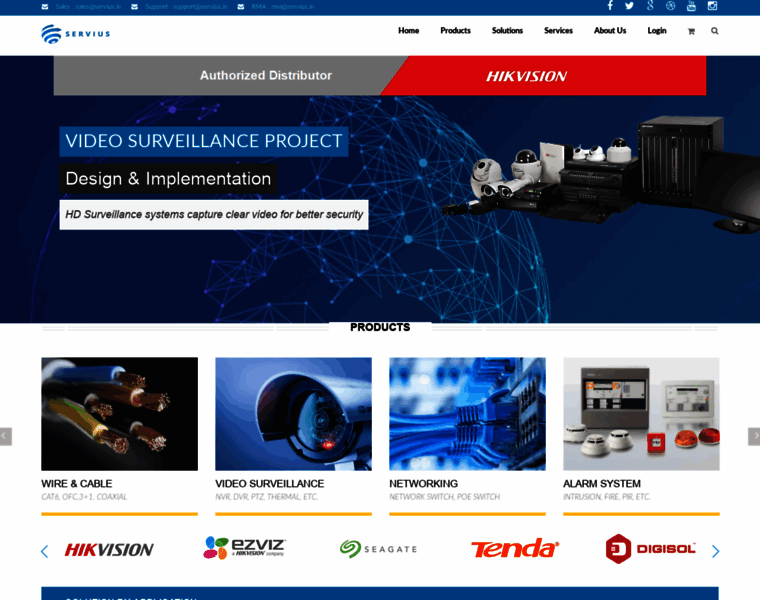Select the Hikvision brand logo in carousel
The height and width of the screenshot is (600, 760).
109,550
